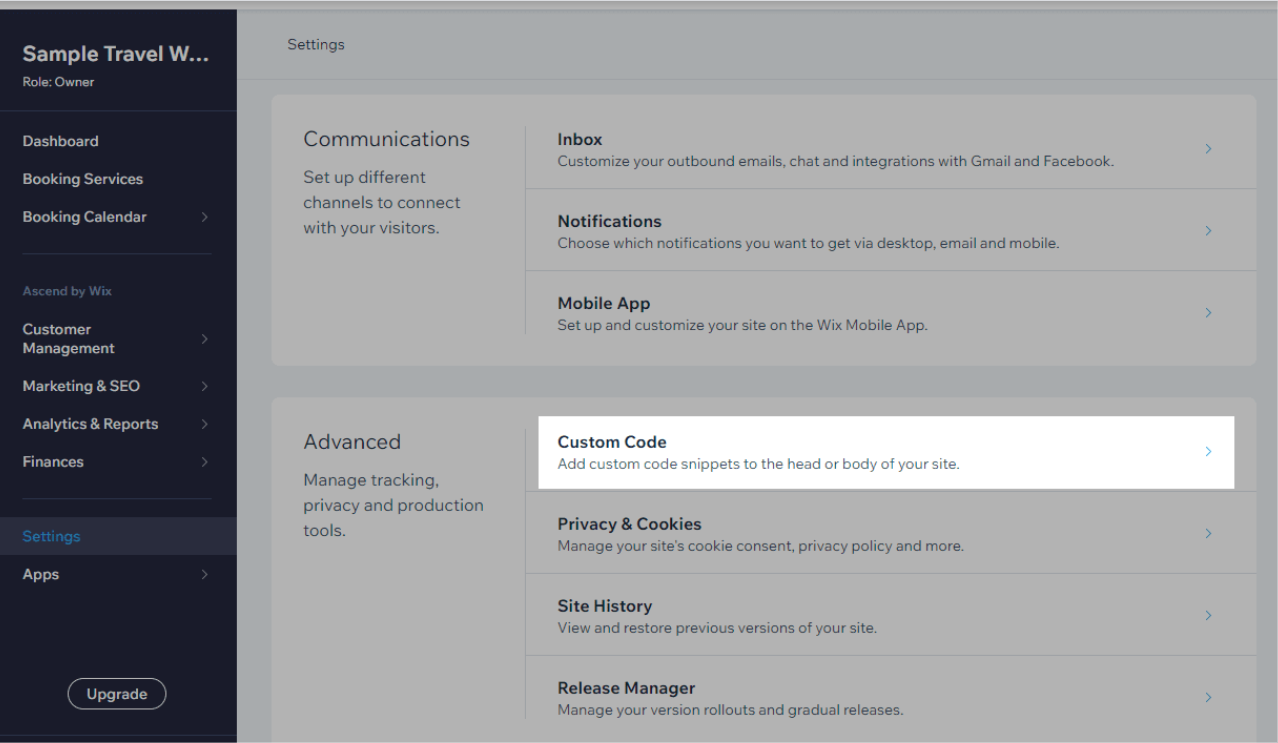Open the Custom Code settings title

click(611, 442)
